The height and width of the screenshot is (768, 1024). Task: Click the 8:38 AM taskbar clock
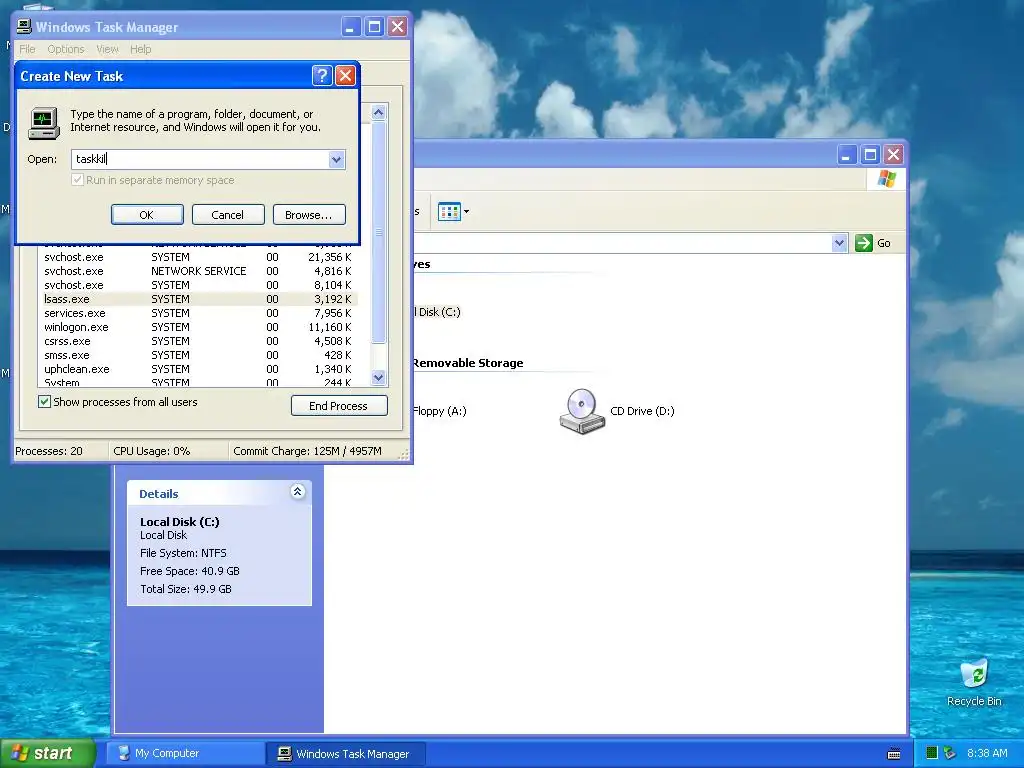point(987,753)
